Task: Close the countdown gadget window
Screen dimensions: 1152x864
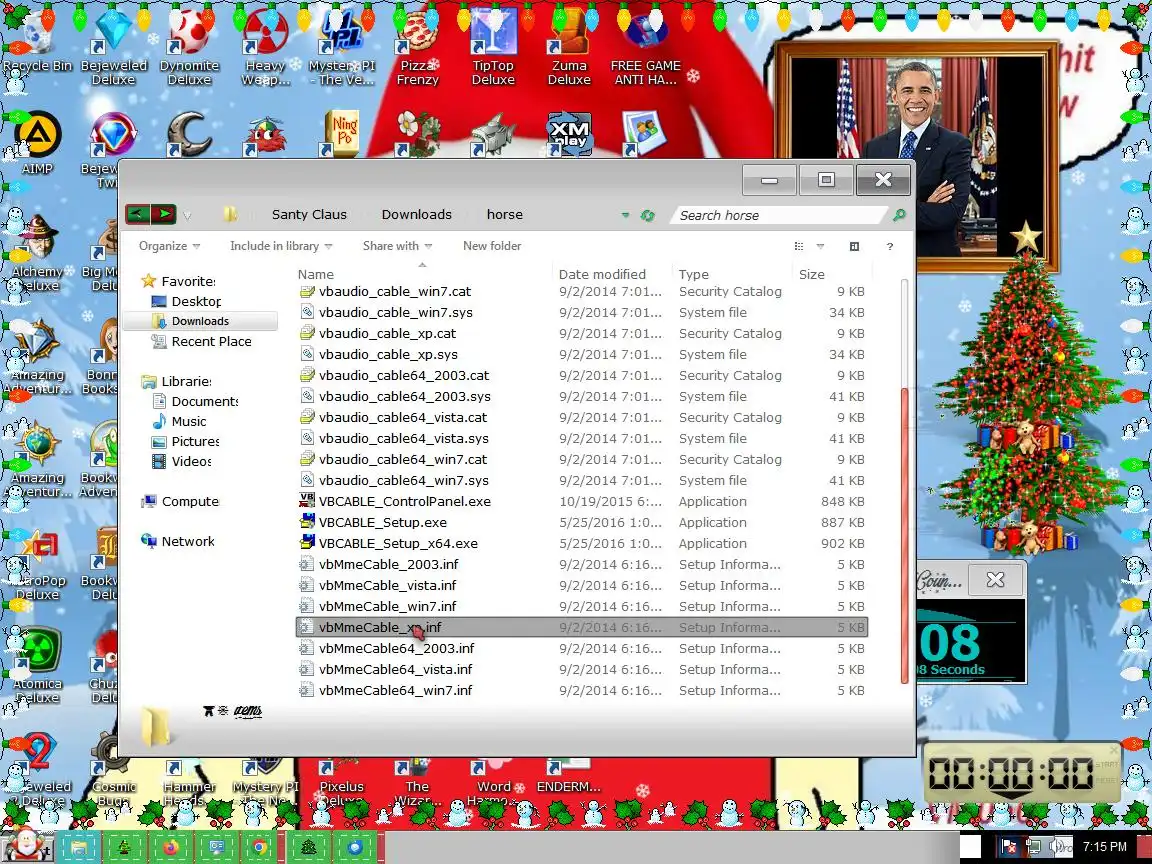Action: [x=996, y=580]
